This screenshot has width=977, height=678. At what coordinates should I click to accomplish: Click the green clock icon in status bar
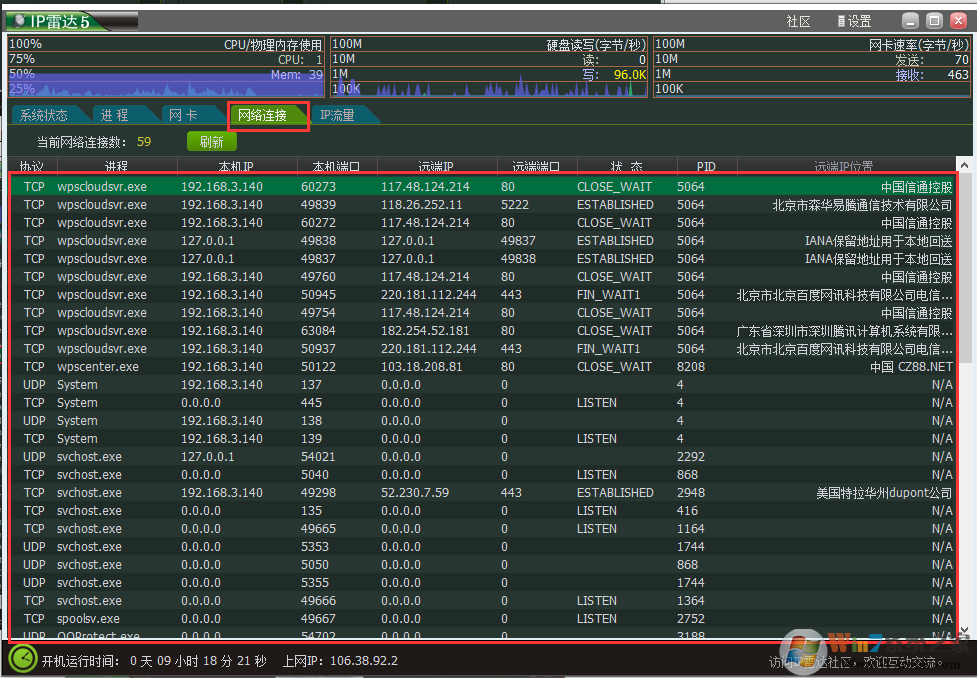point(22,659)
